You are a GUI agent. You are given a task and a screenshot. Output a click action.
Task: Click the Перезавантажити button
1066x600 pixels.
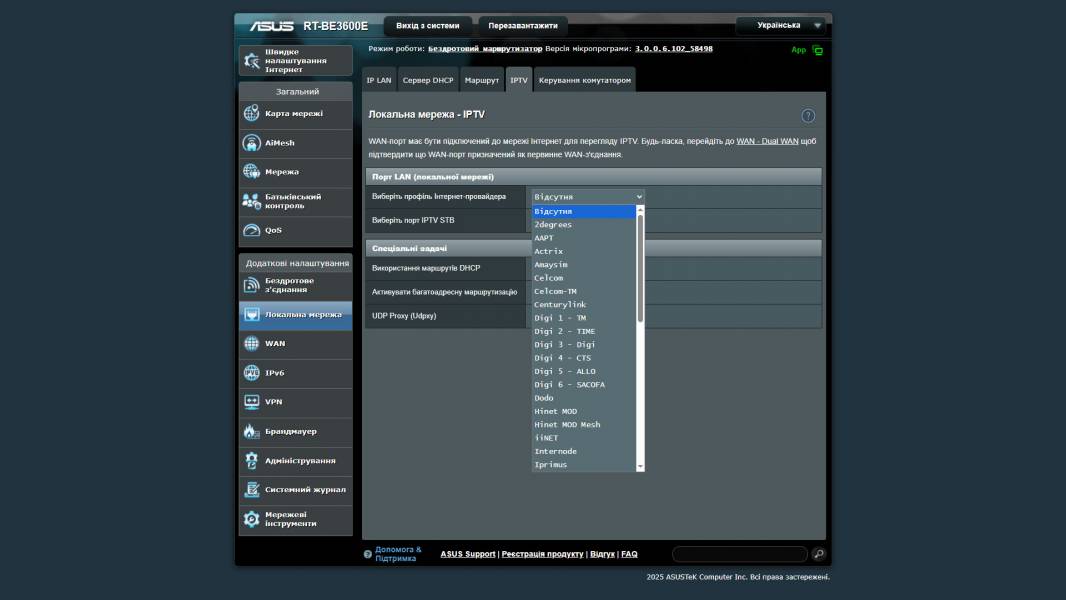coord(523,26)
